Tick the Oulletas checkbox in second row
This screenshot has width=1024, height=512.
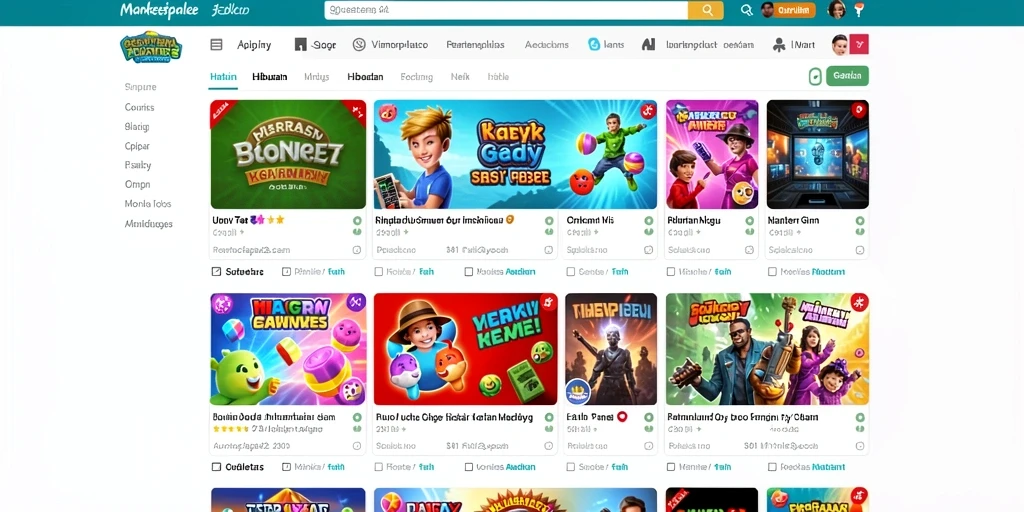tap(216, 467)
